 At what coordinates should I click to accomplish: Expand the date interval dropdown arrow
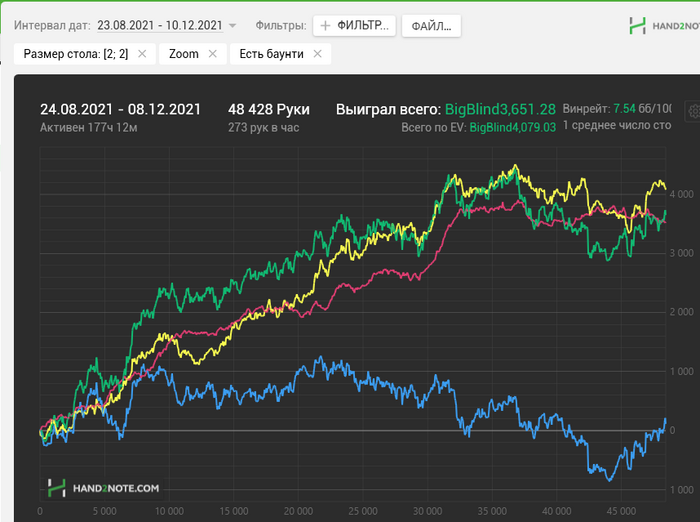232,26
